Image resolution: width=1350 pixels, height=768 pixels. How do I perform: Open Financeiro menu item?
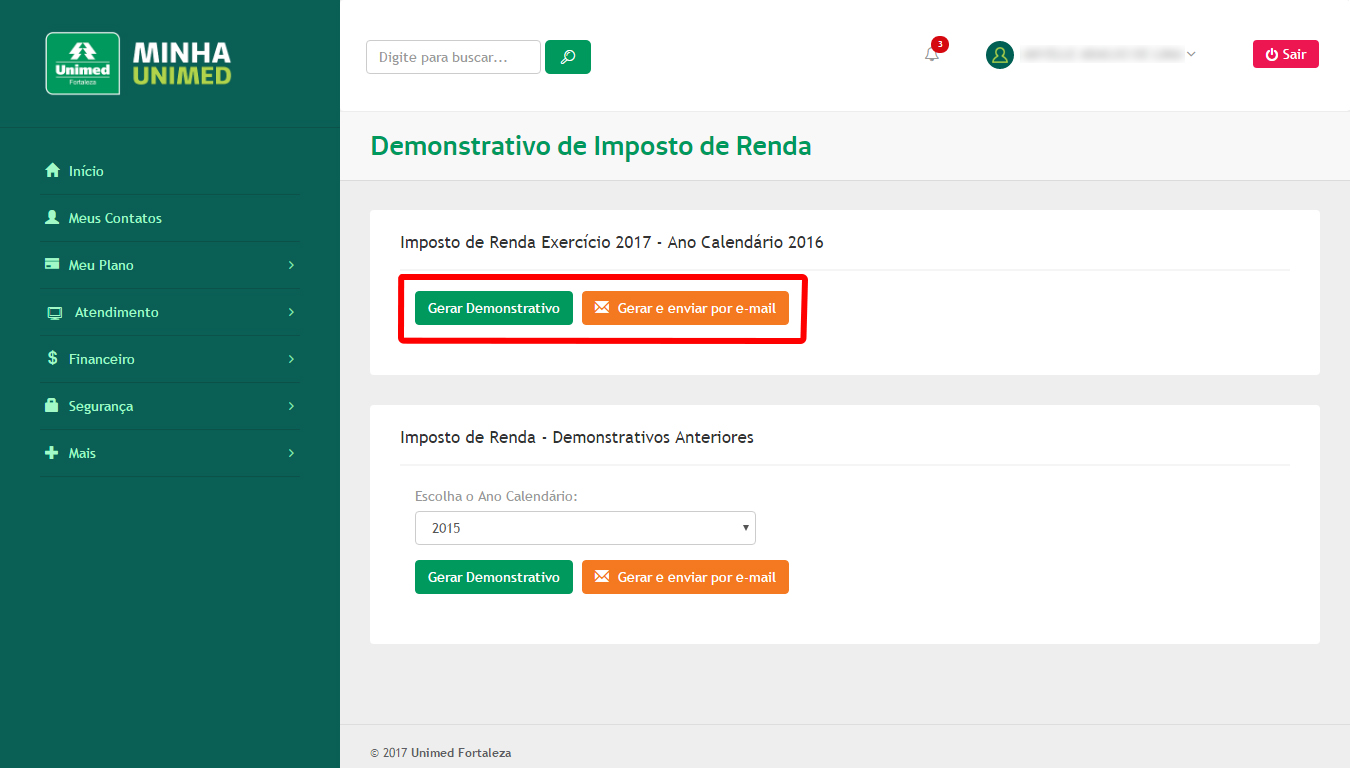click(x=170, y=359)
